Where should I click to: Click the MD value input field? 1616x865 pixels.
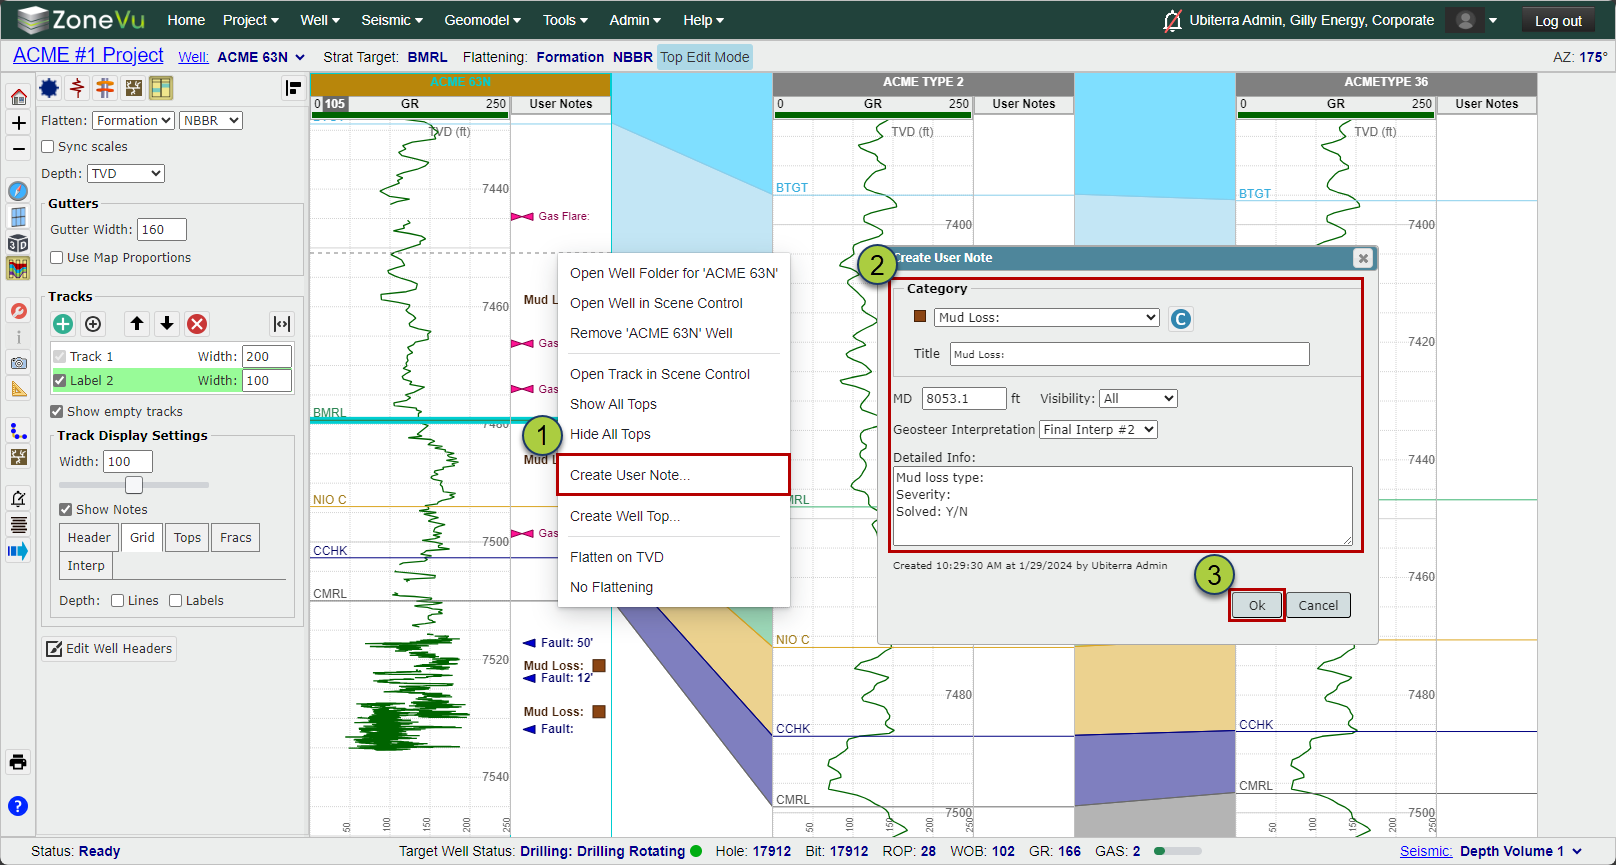964,399
